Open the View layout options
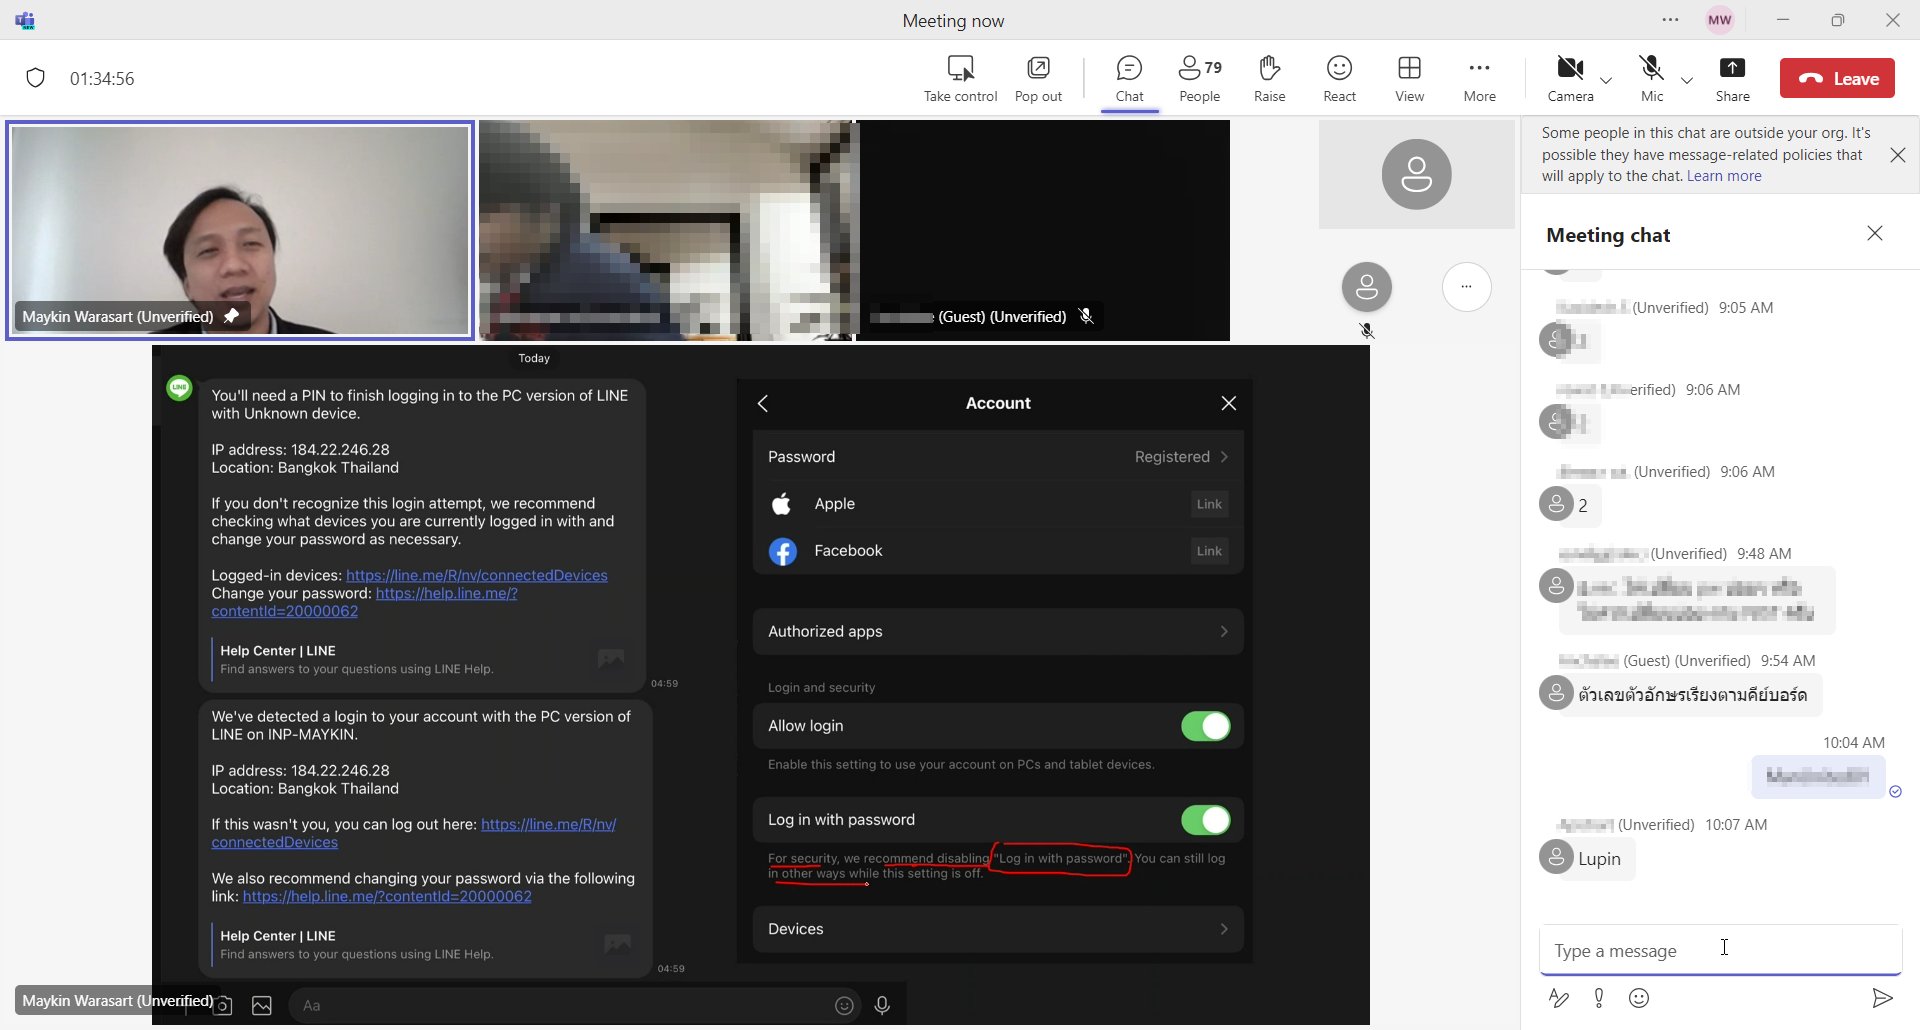The height and width of the screenshot is (1030, 1920). pyautogui.click(x=1409, y=69)
